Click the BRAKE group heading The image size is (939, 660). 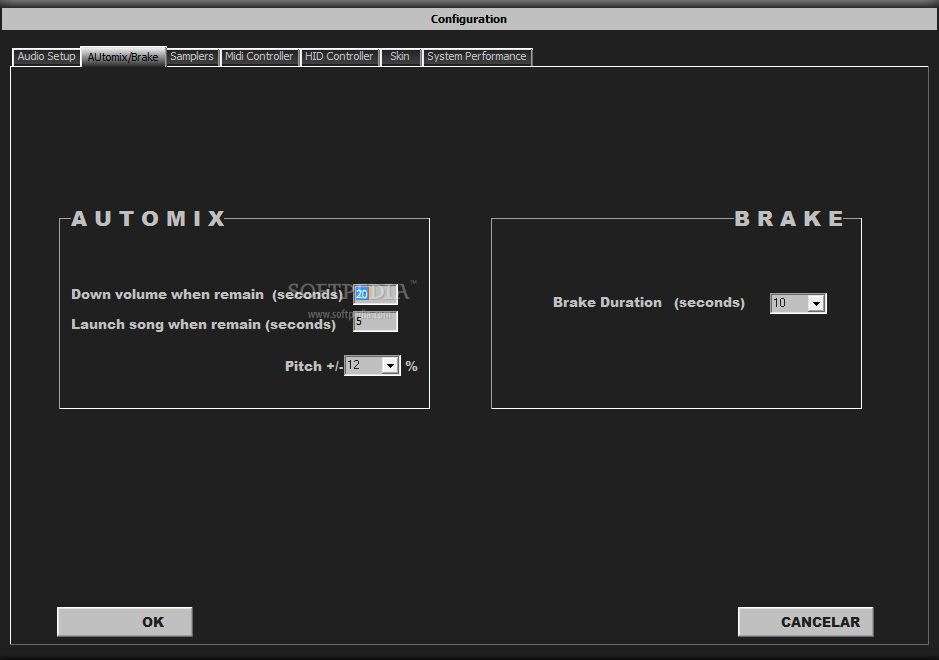tap(789, 219)
